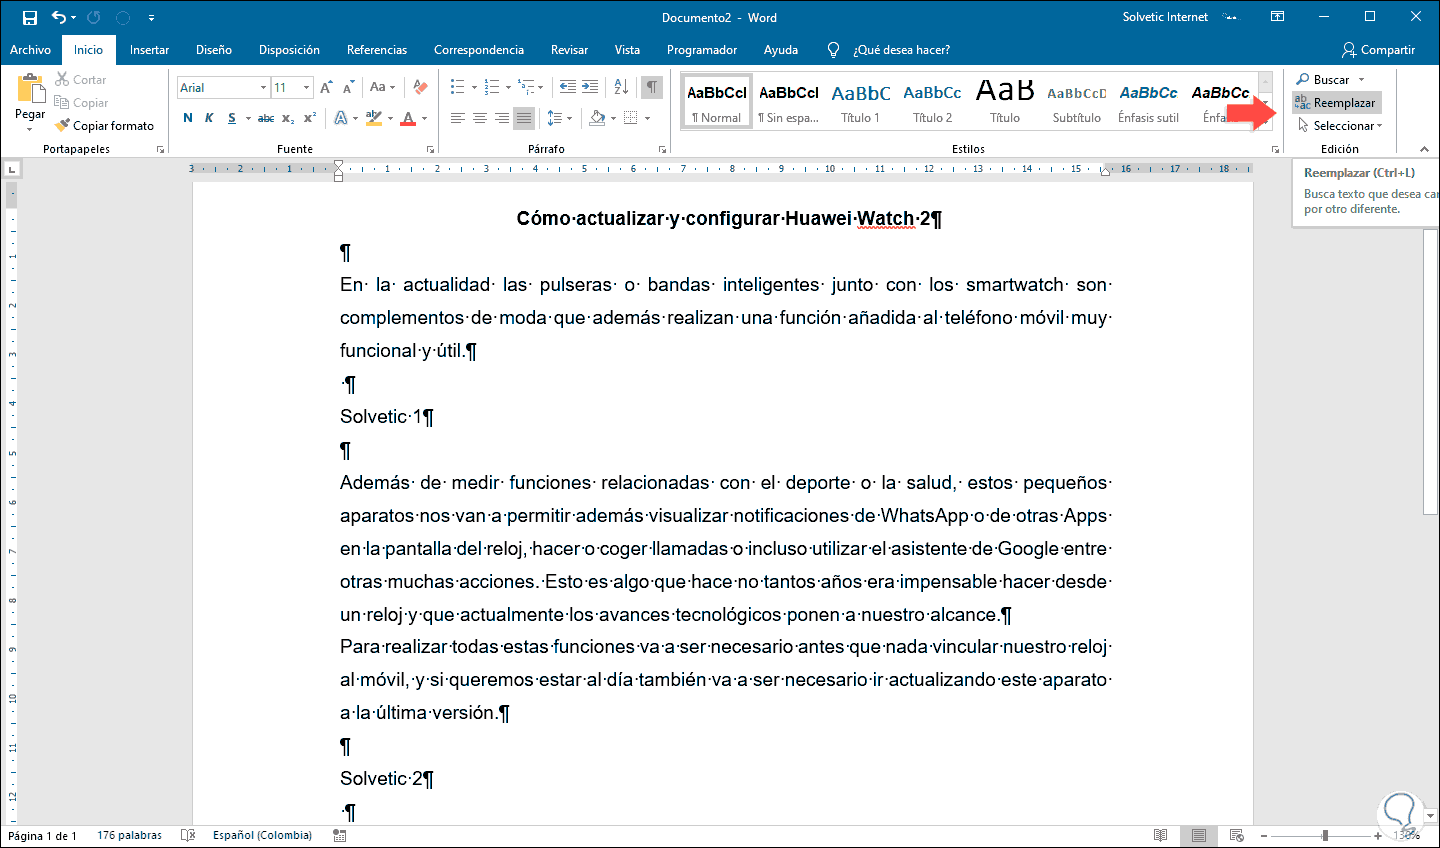This screenshot has width=1440, height=848.
Task: Toggle Bold (N) formatting
Action: (188, 118)
